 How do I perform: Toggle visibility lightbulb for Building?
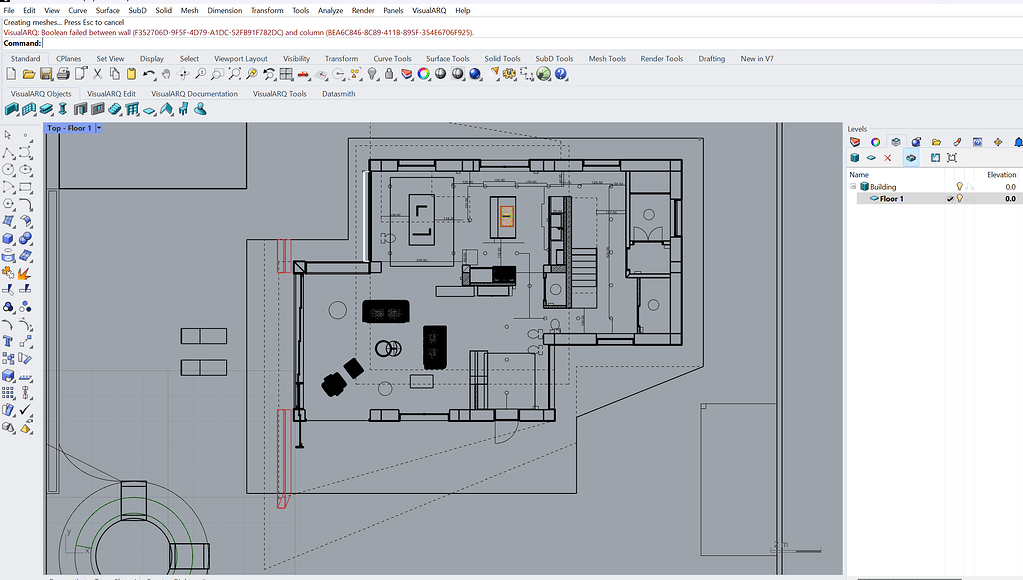pyautogui.click(x=960, y=186)
